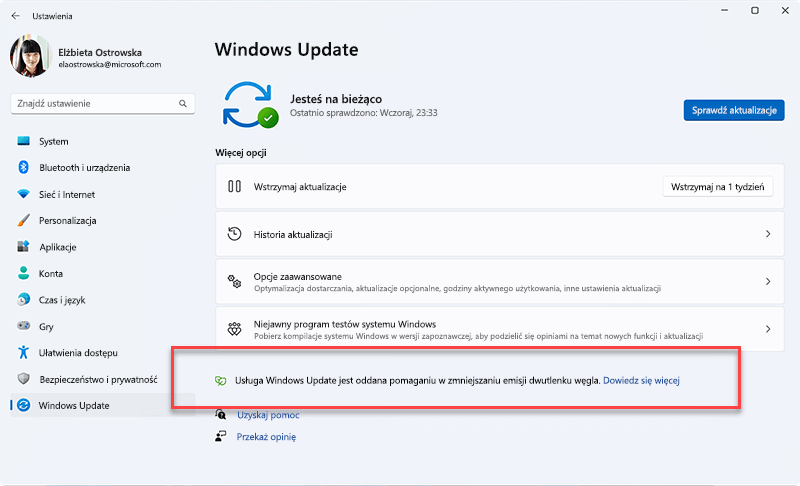The width and height of the screenshot is (800, 486).
Task: Click the Ułatwienia dostępu accessibility icon
Action: (x=23, y=352)
